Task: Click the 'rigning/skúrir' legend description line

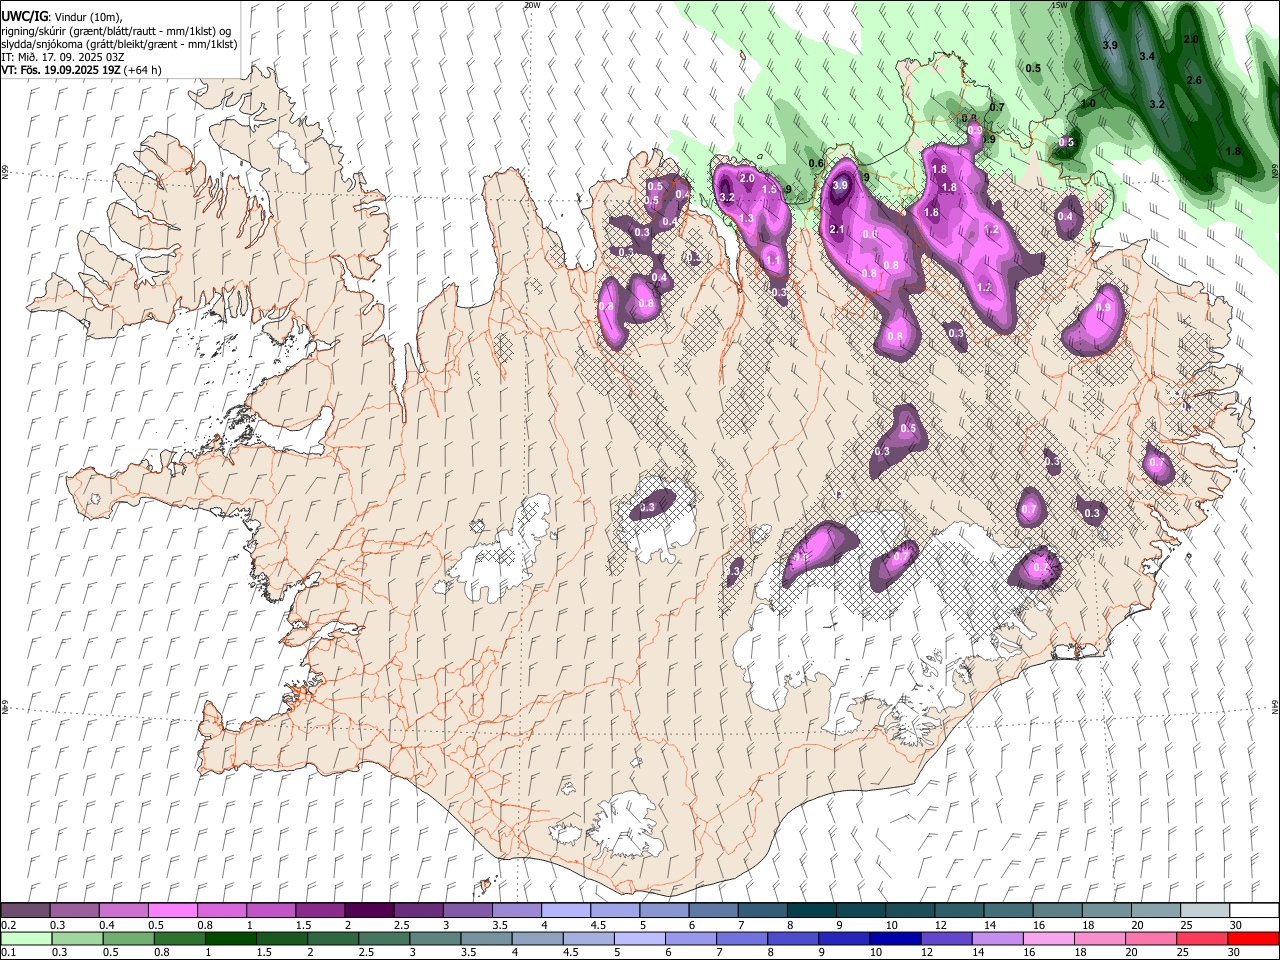Action: 117,31
